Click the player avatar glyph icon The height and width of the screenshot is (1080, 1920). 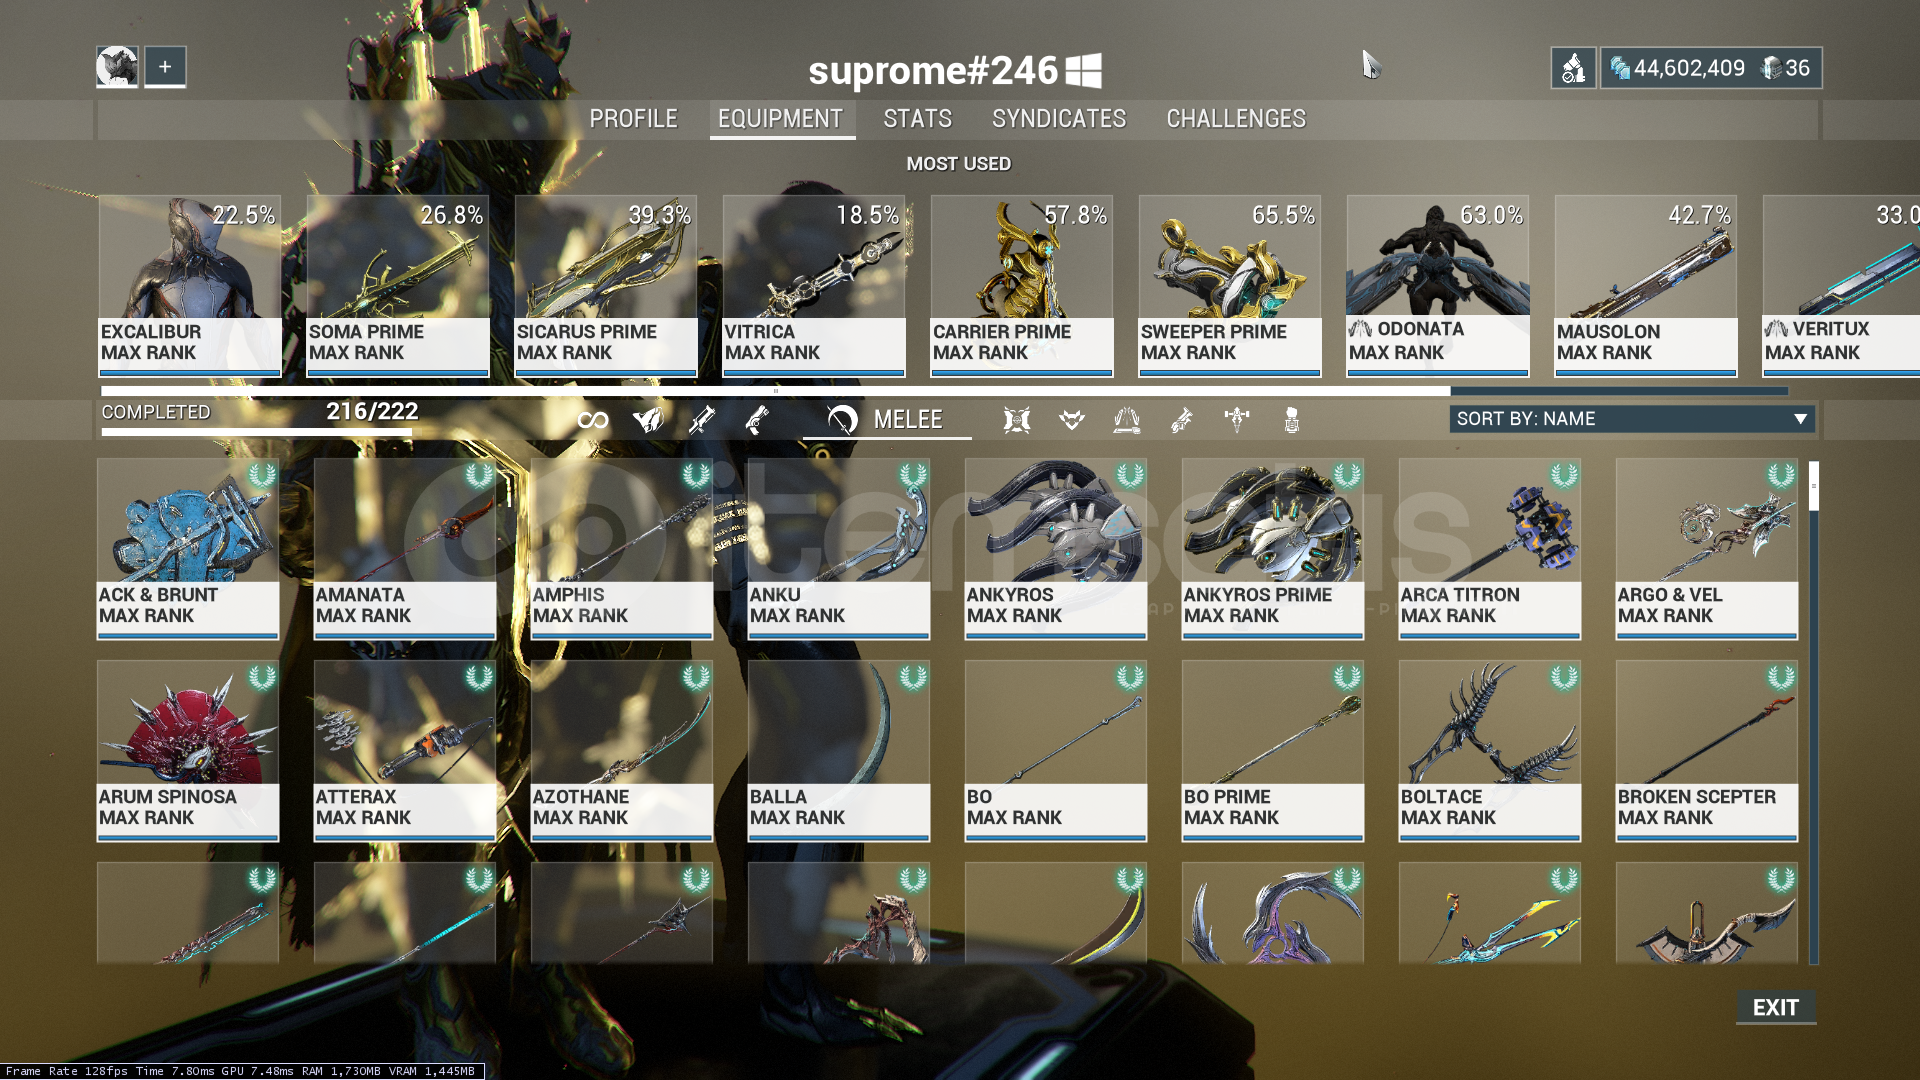pos(117,67)
